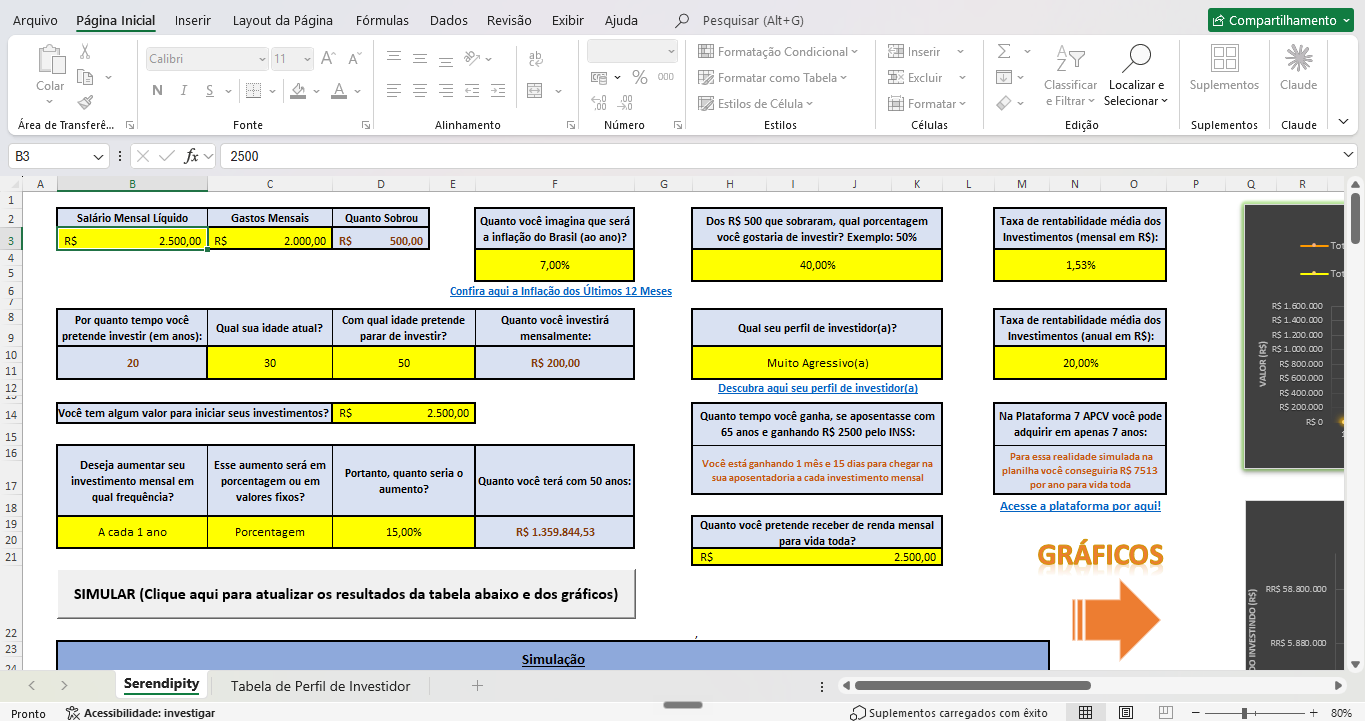
Task: Click the insert function fx icon
Action: (192, 156)
